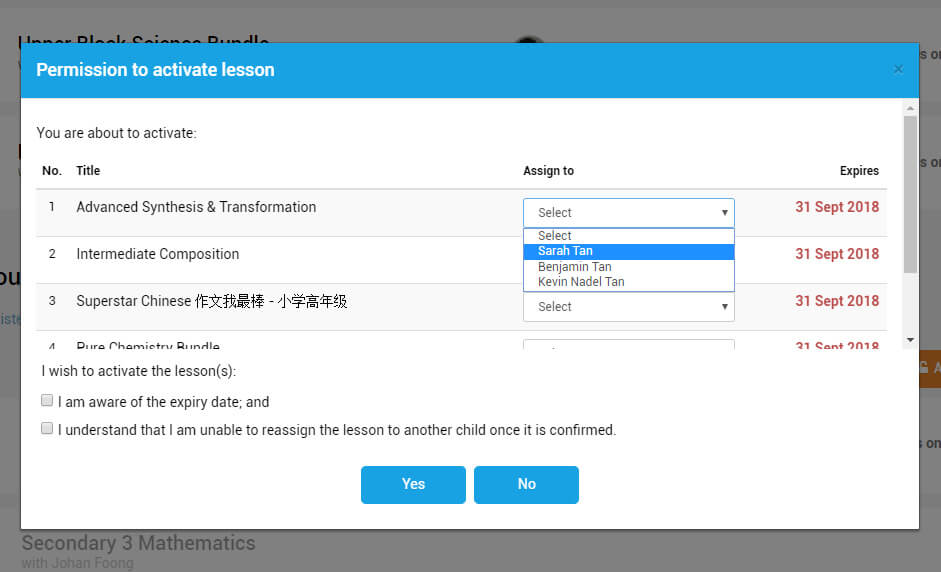Screen dimensions: 941x572
Task: Open Assign to dropdown for Advanced Synthesis
Action: pos(628,212)
